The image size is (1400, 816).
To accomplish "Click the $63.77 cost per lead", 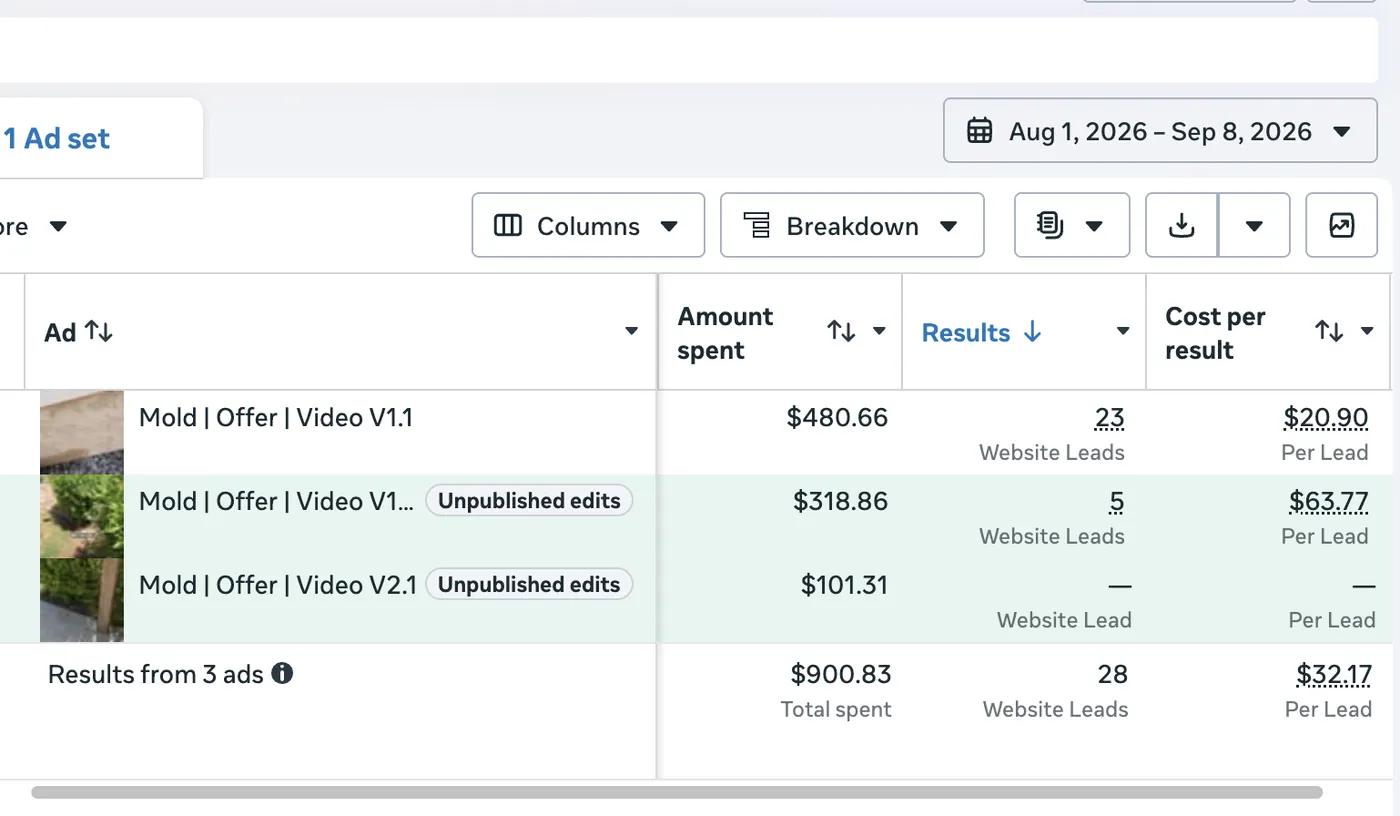I will 1329,501.
